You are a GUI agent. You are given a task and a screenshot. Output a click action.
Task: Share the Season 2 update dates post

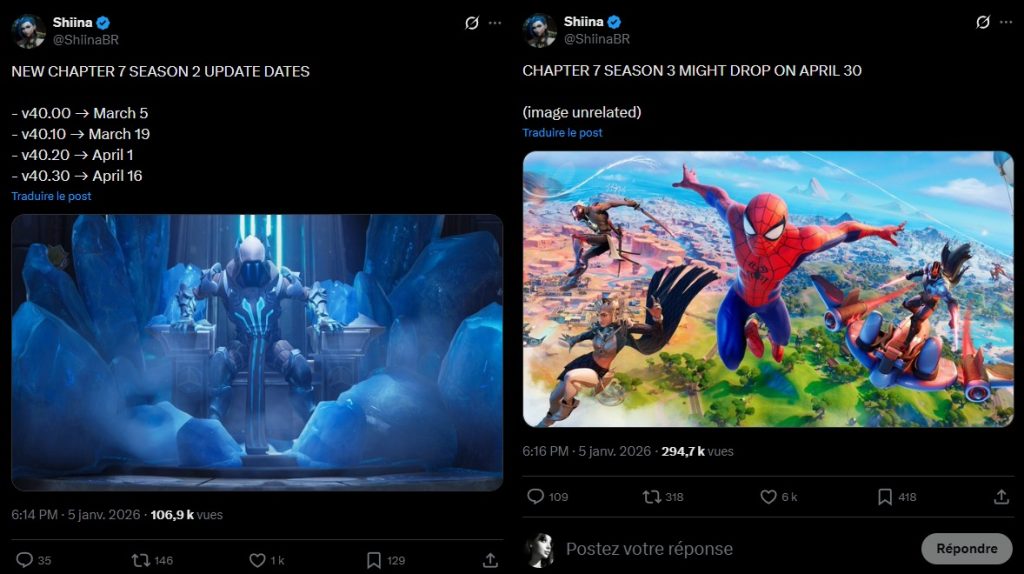[x=490, y=560]
